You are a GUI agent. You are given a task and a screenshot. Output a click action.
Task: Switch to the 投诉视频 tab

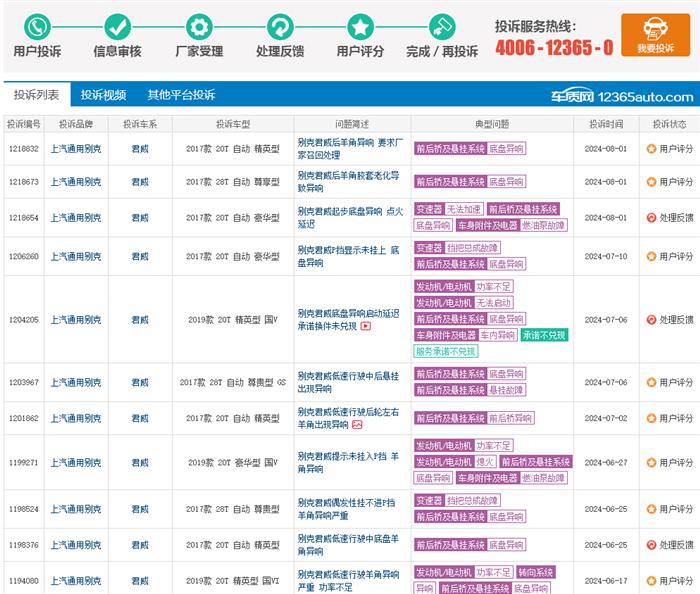coord(103,95)
